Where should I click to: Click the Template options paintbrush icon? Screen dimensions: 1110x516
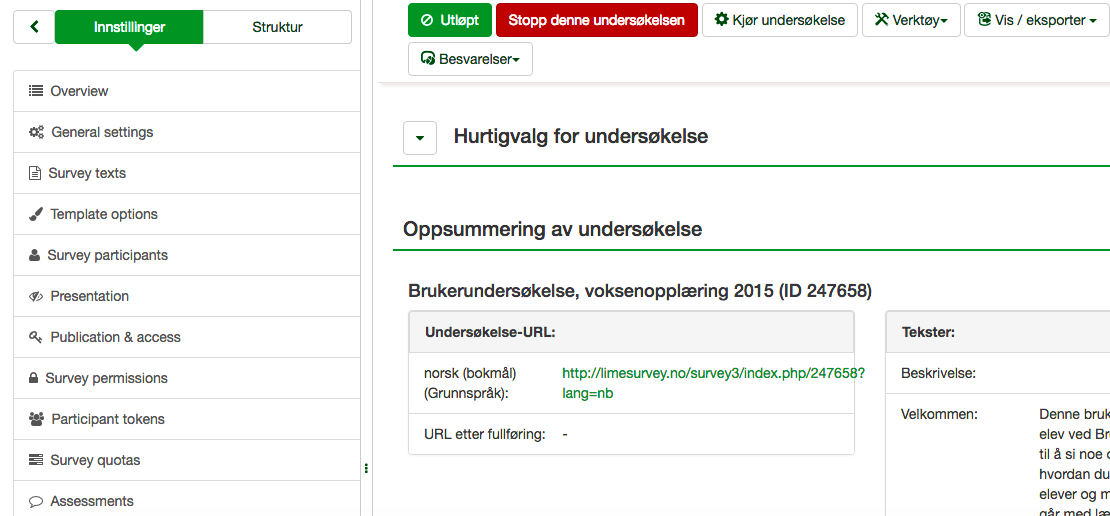click(x=36, y=214)
